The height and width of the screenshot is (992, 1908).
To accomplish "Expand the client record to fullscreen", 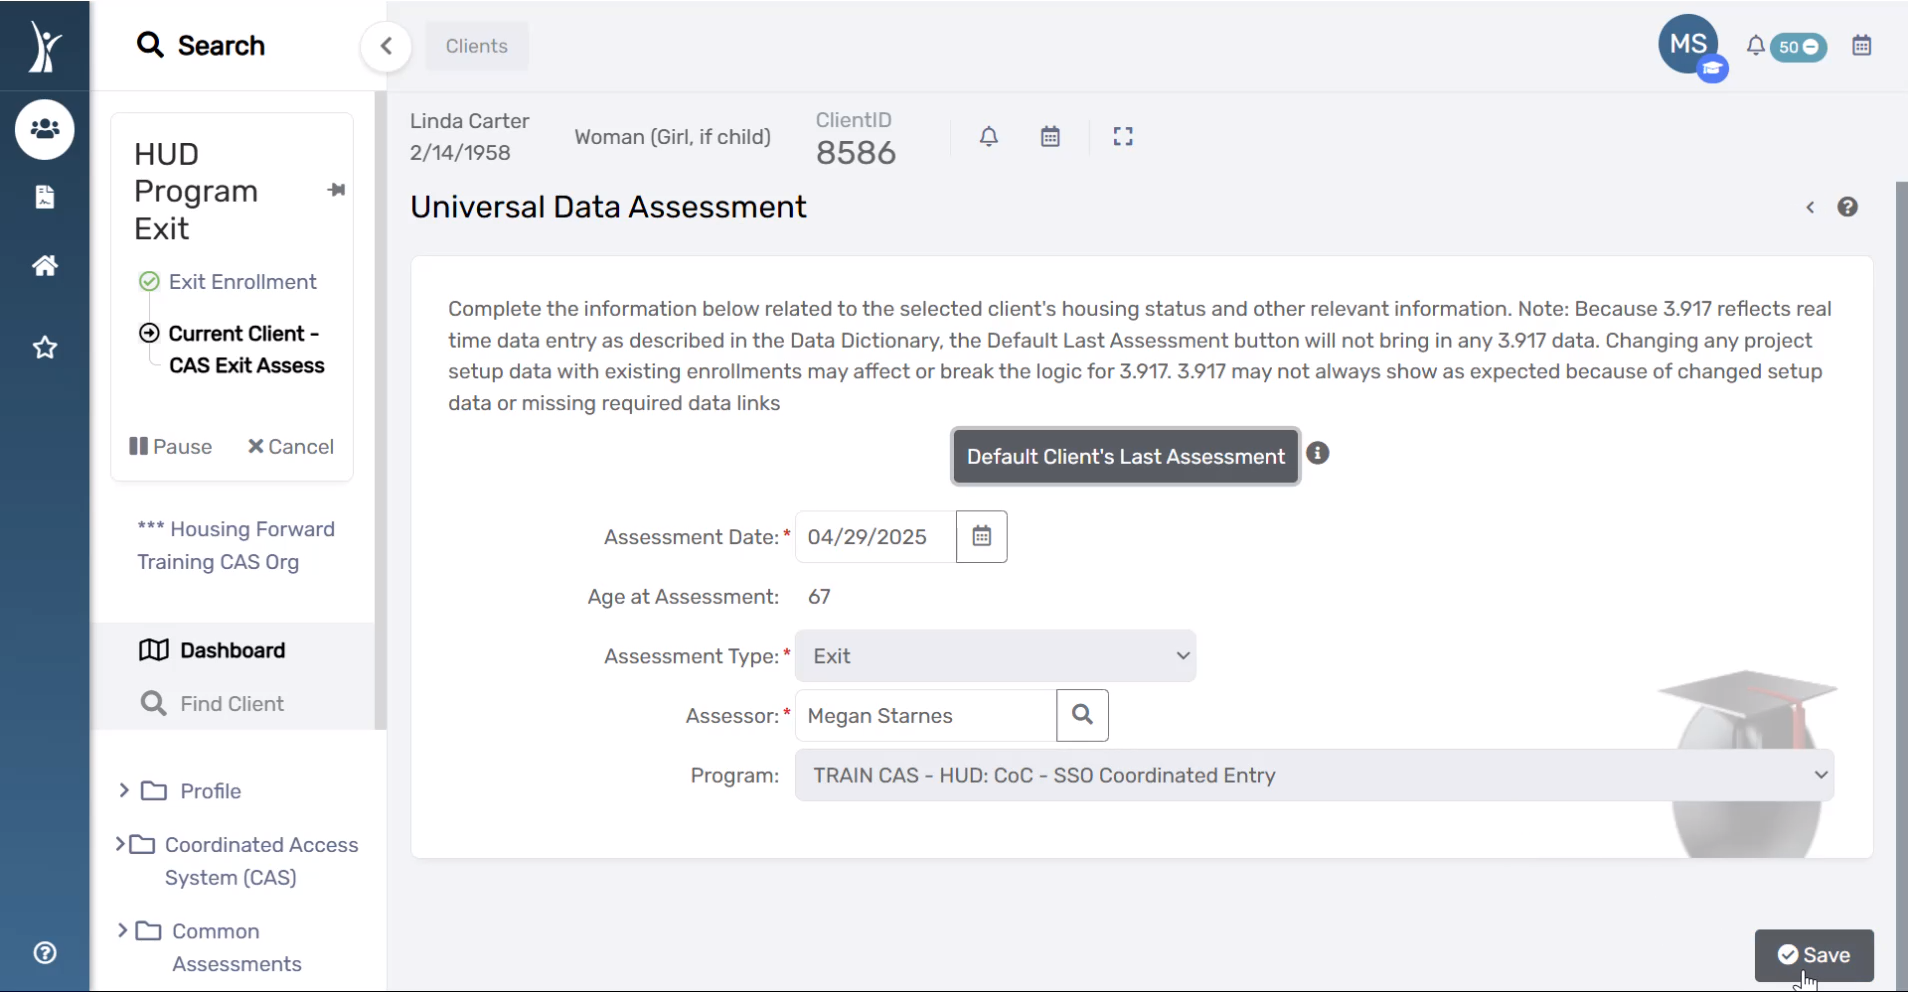I will [x=1122, y=136].
